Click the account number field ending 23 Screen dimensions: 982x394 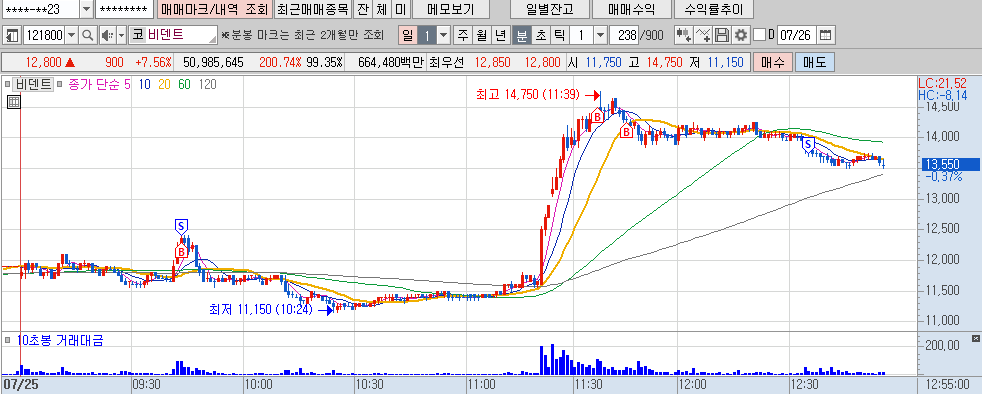pos(41,9)
